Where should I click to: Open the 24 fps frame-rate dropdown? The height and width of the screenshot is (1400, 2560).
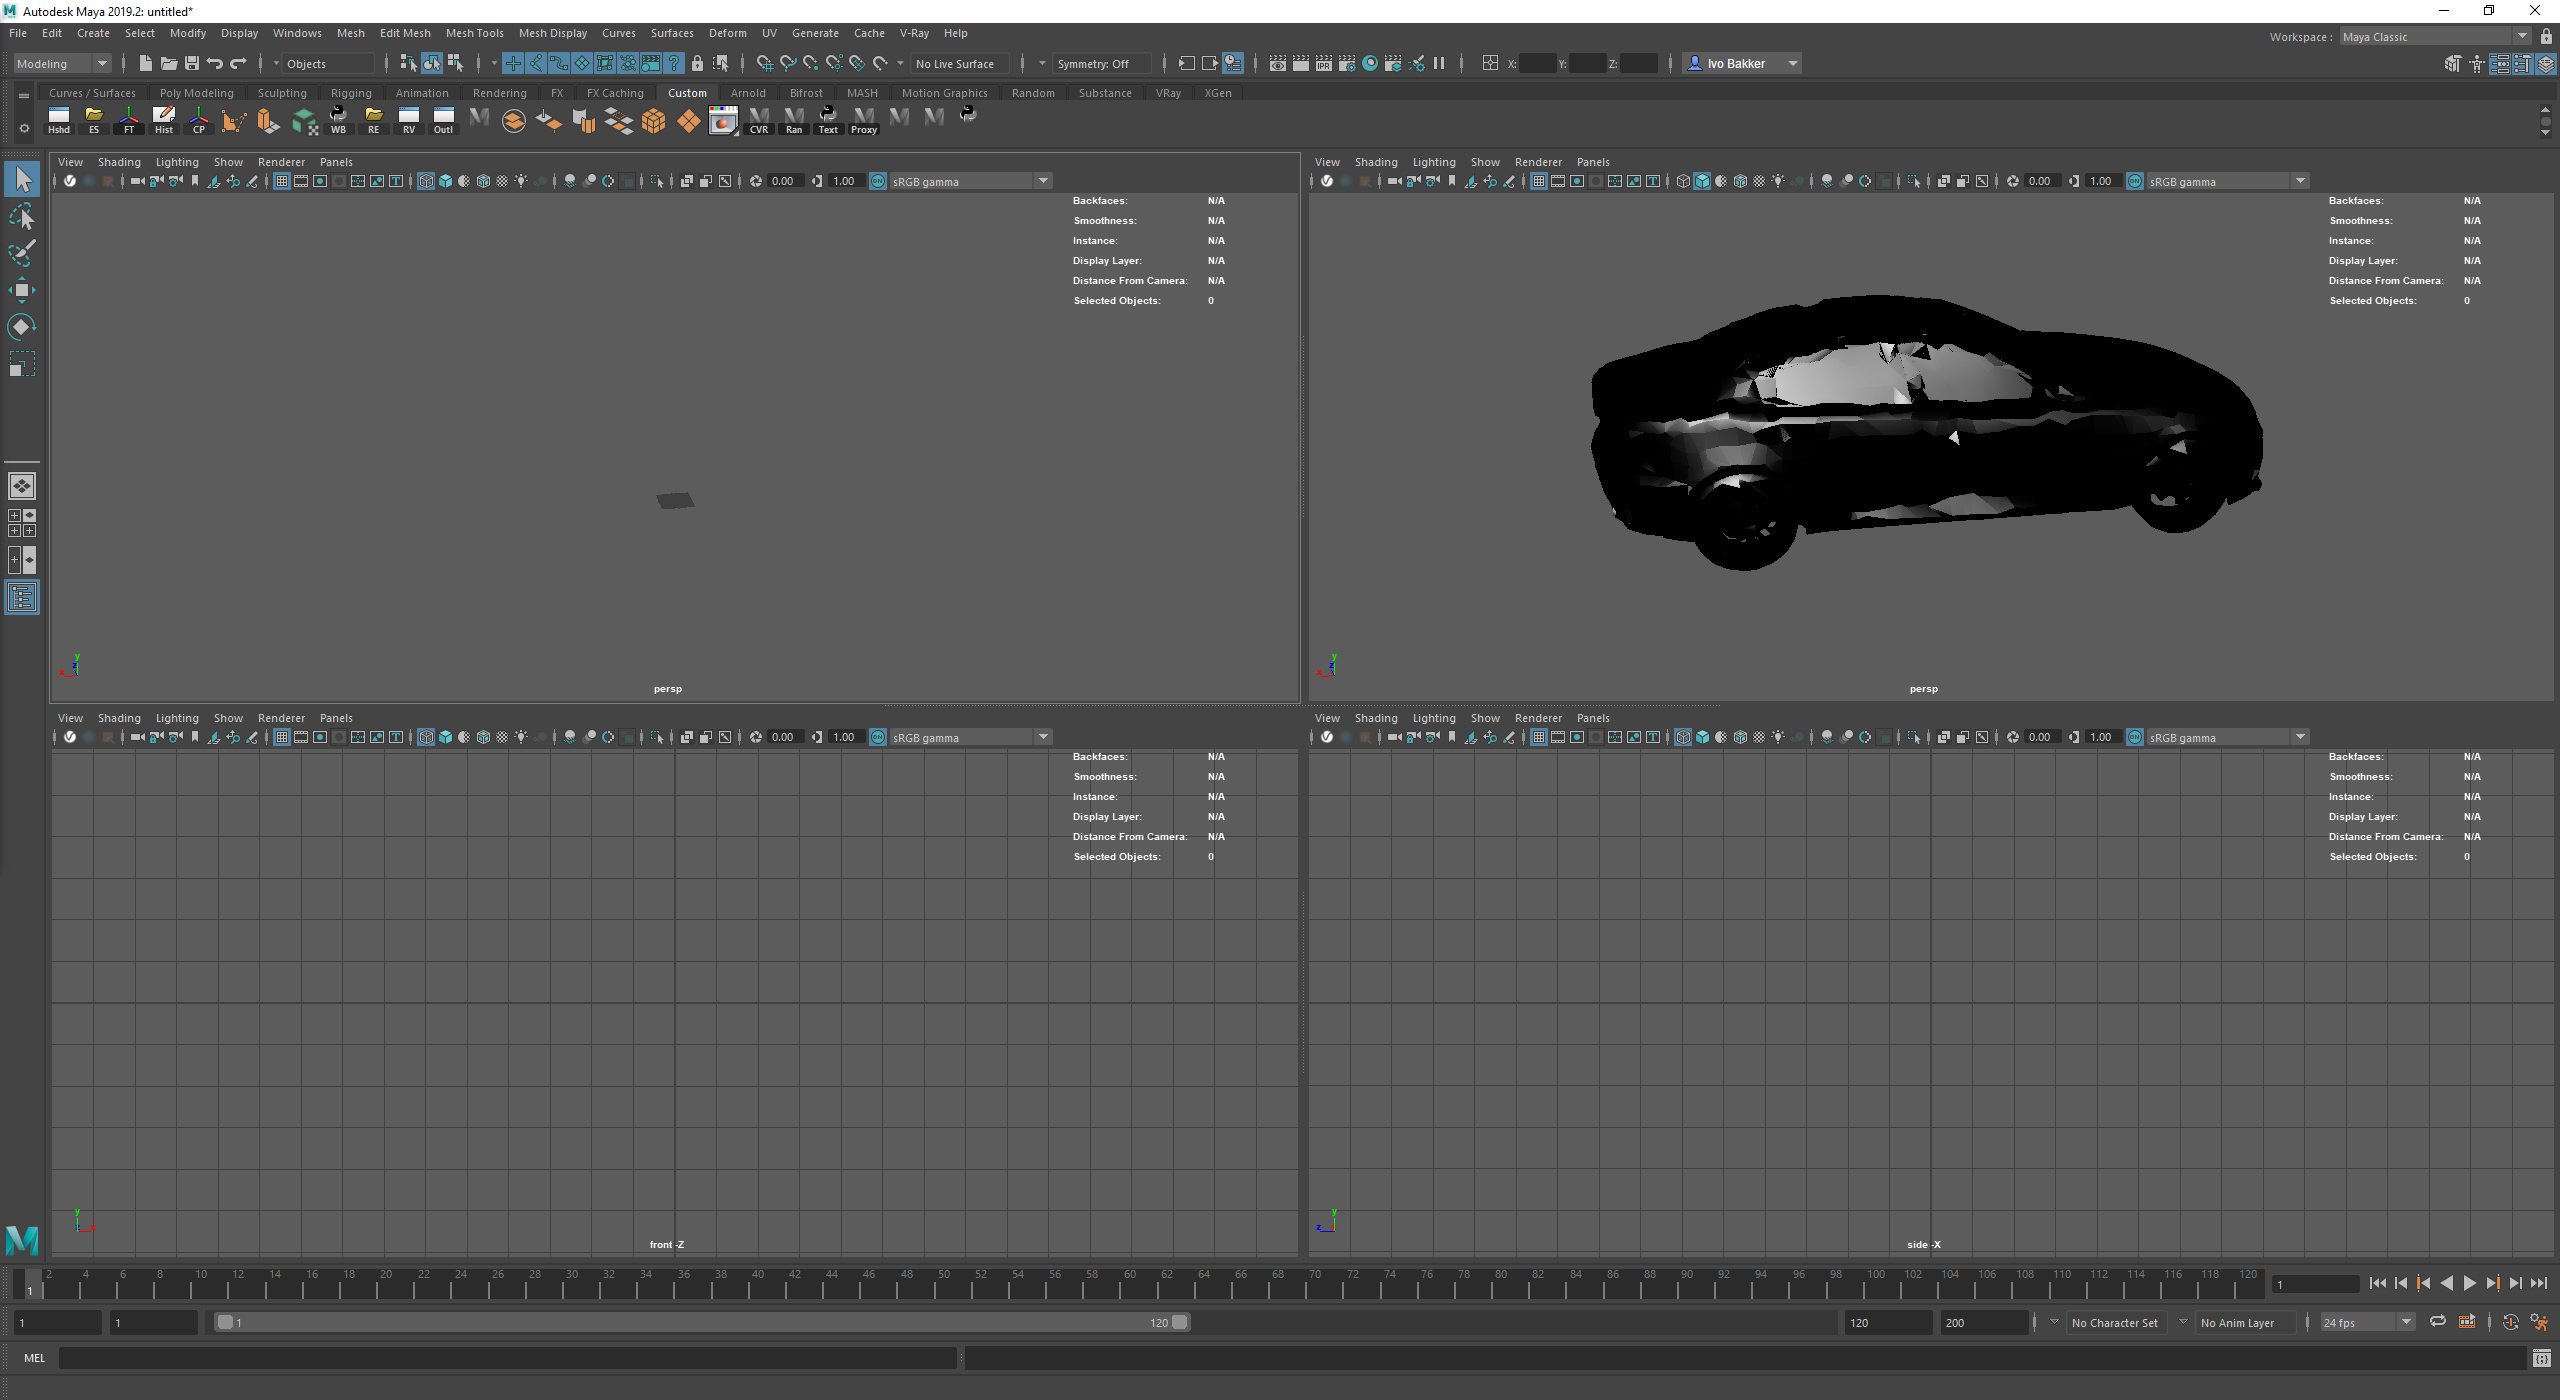pyautogui.click(x=2366, y=1322)
